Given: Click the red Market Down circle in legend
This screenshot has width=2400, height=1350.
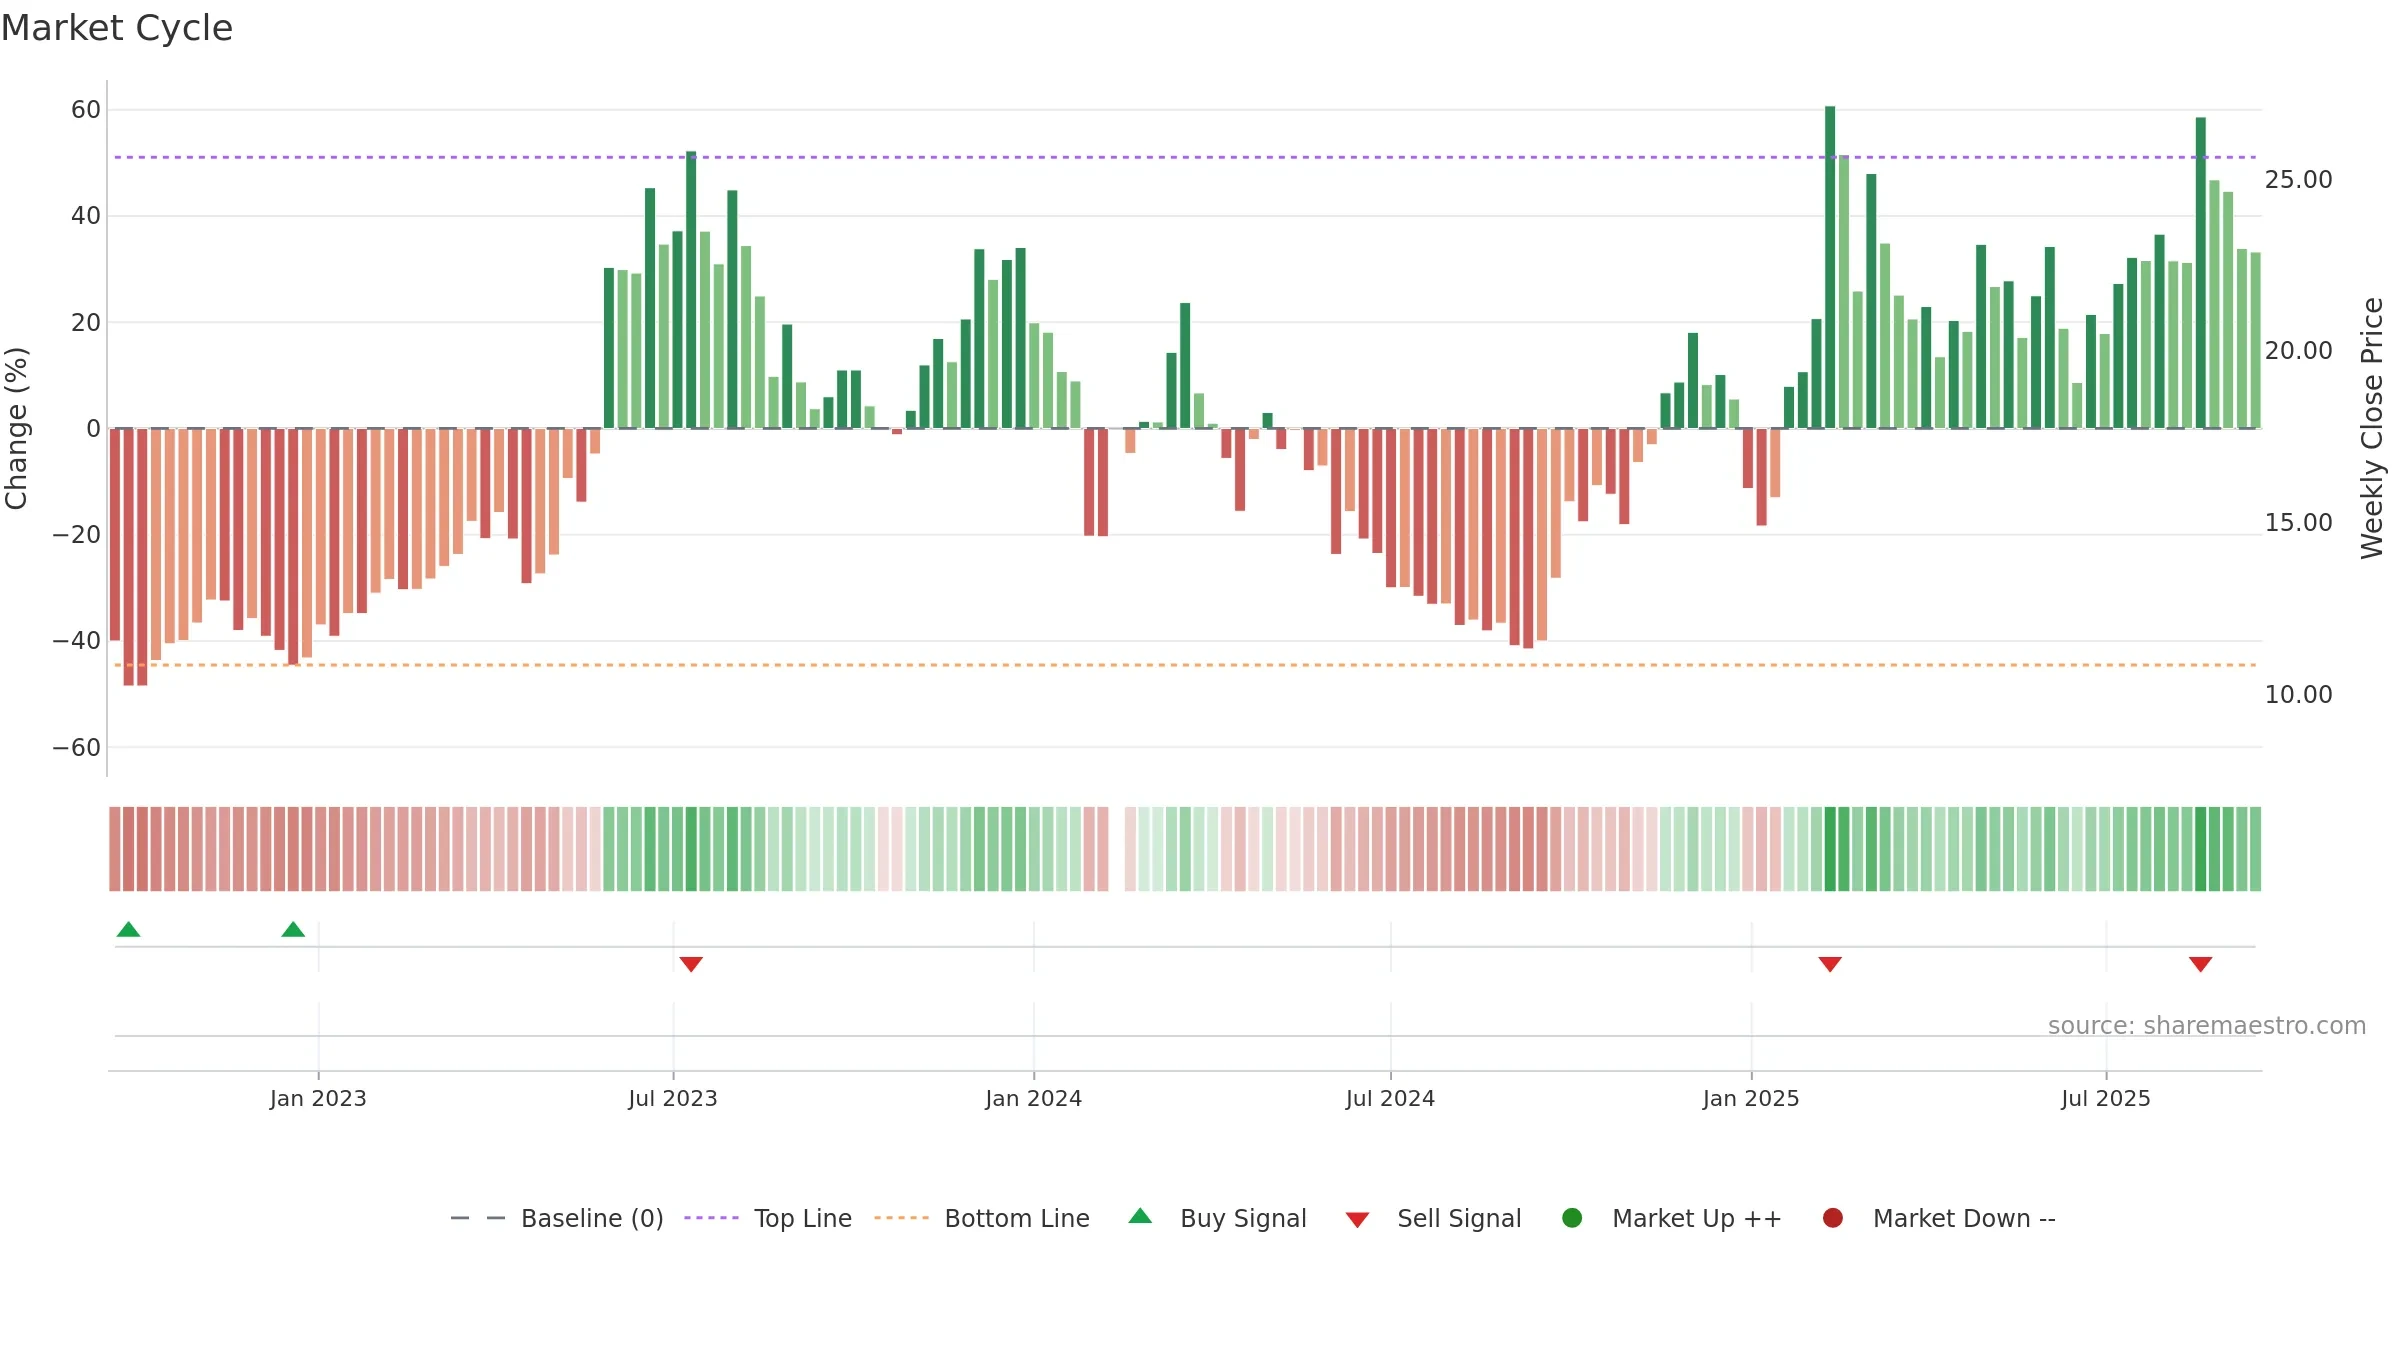Looking at the screenshot, I should tap(1833, 1218).
